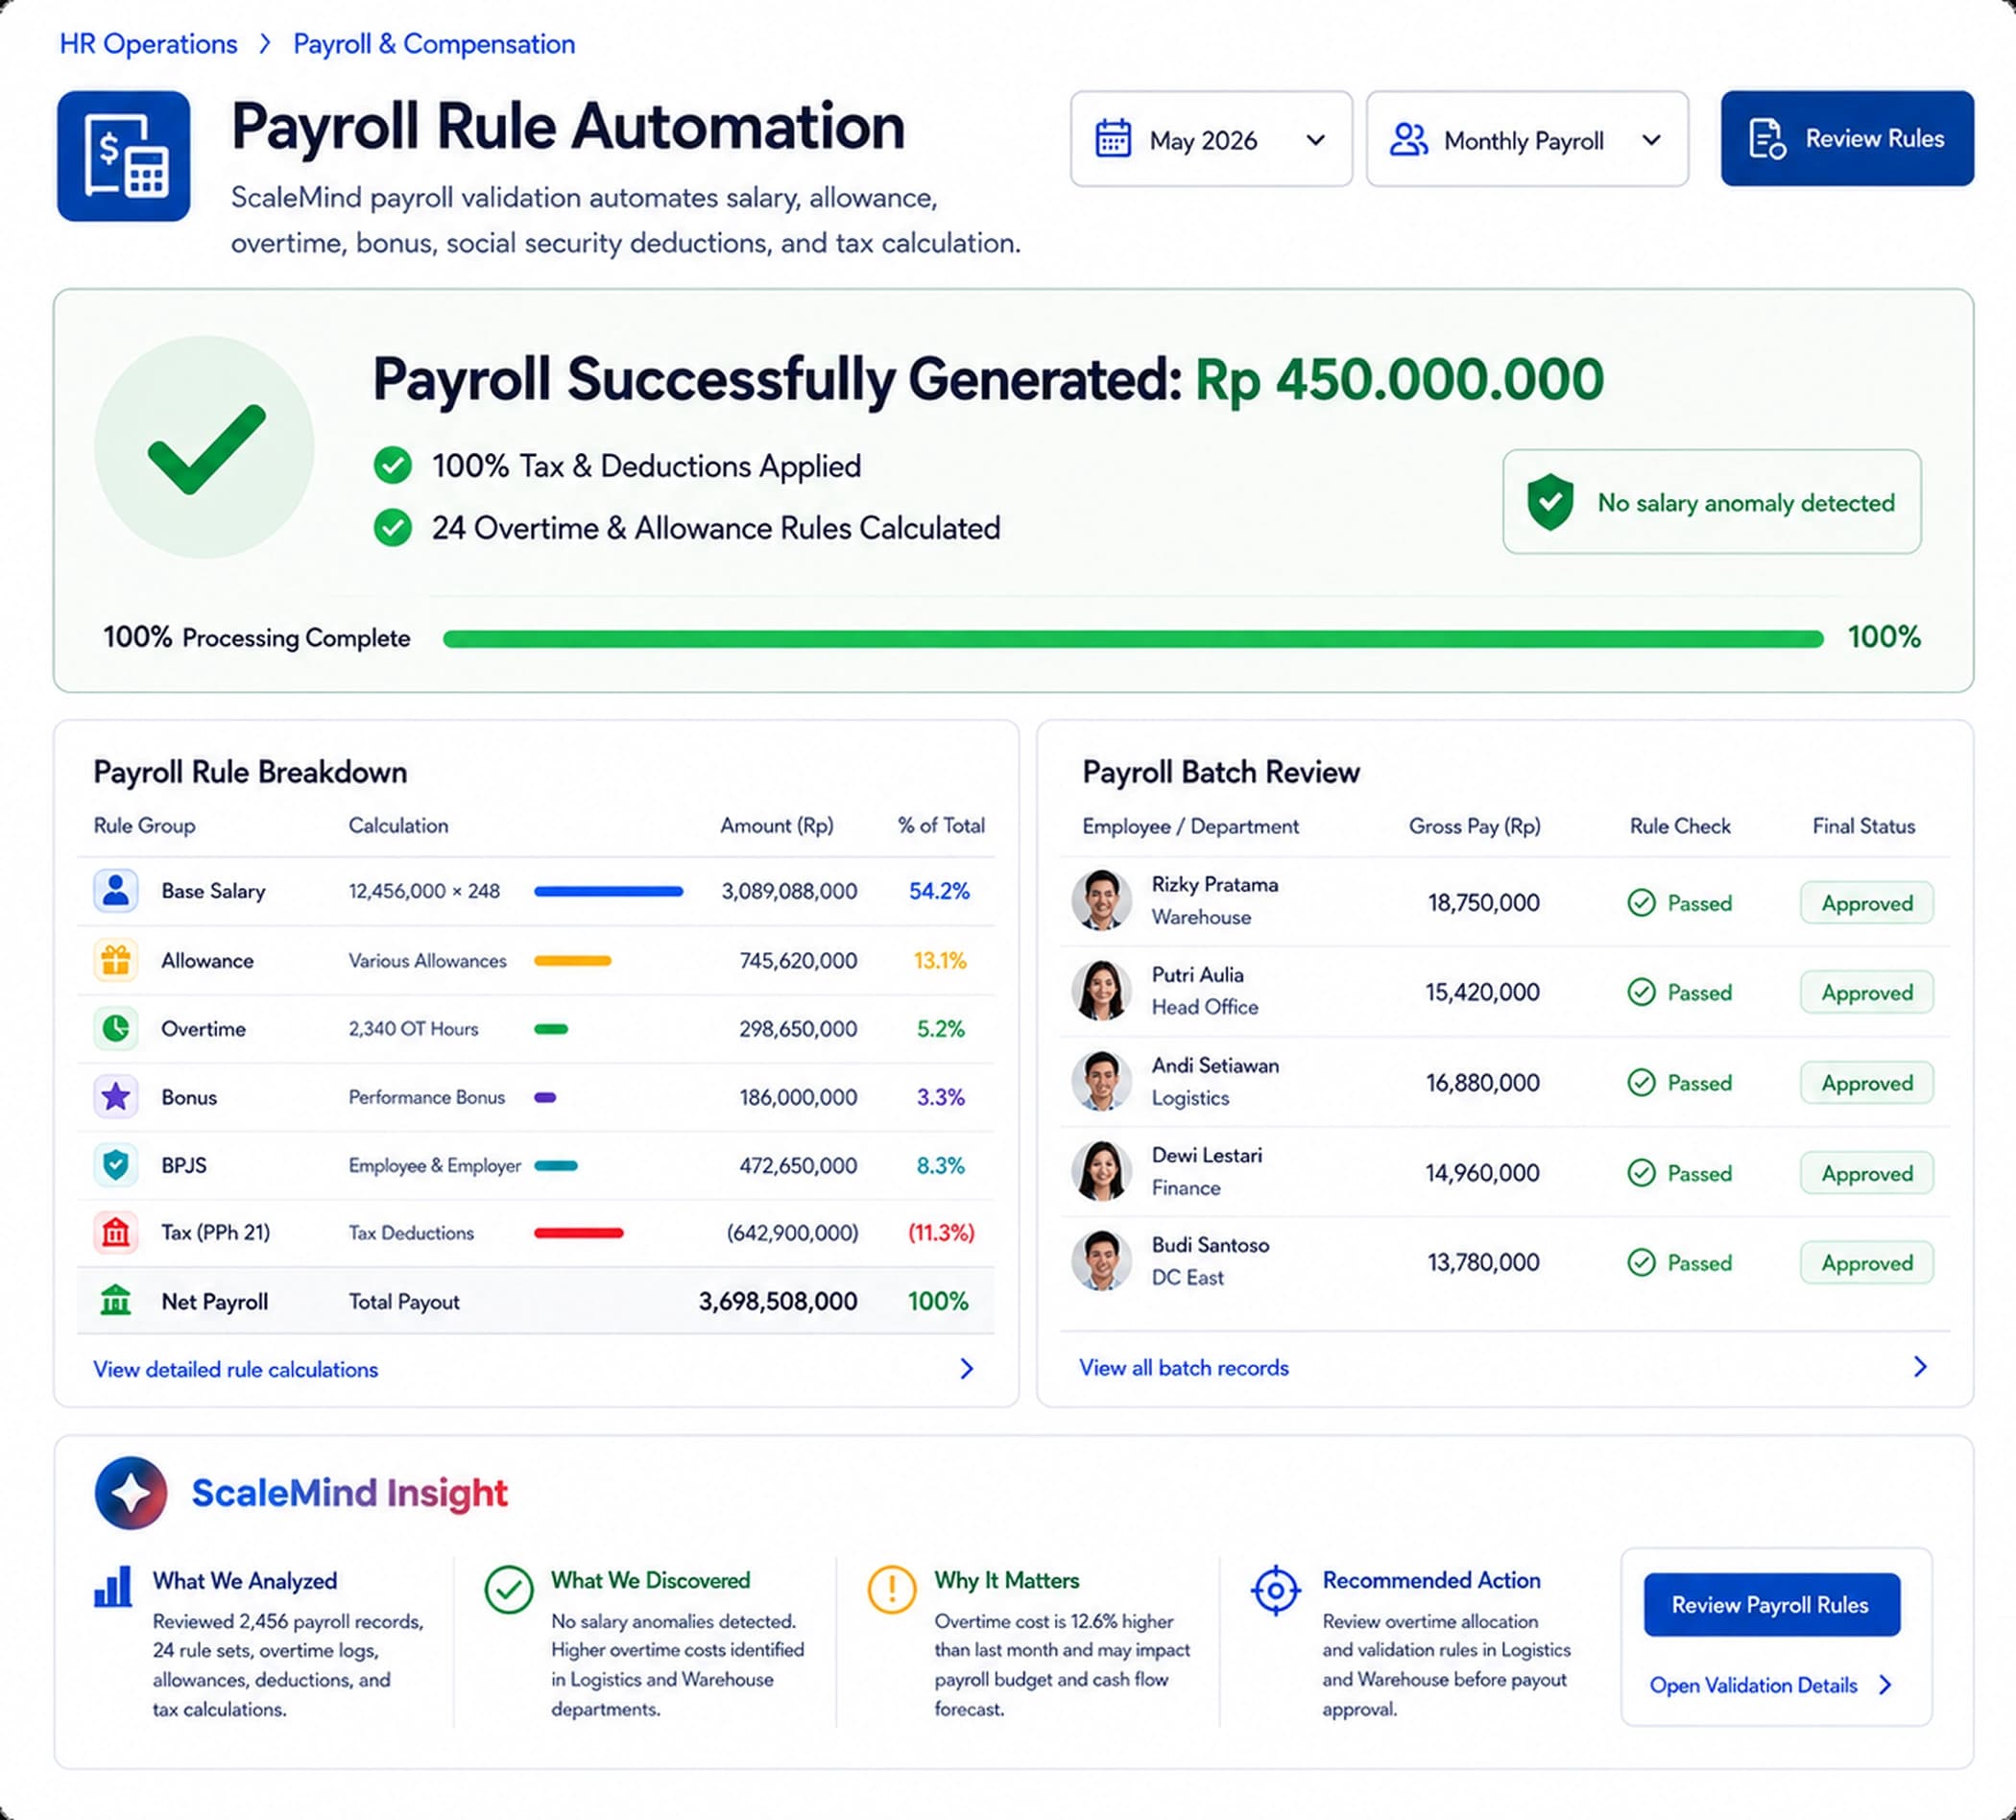Click the Bonus star icon
2016x1820 pixels.
click(116, 1097)
